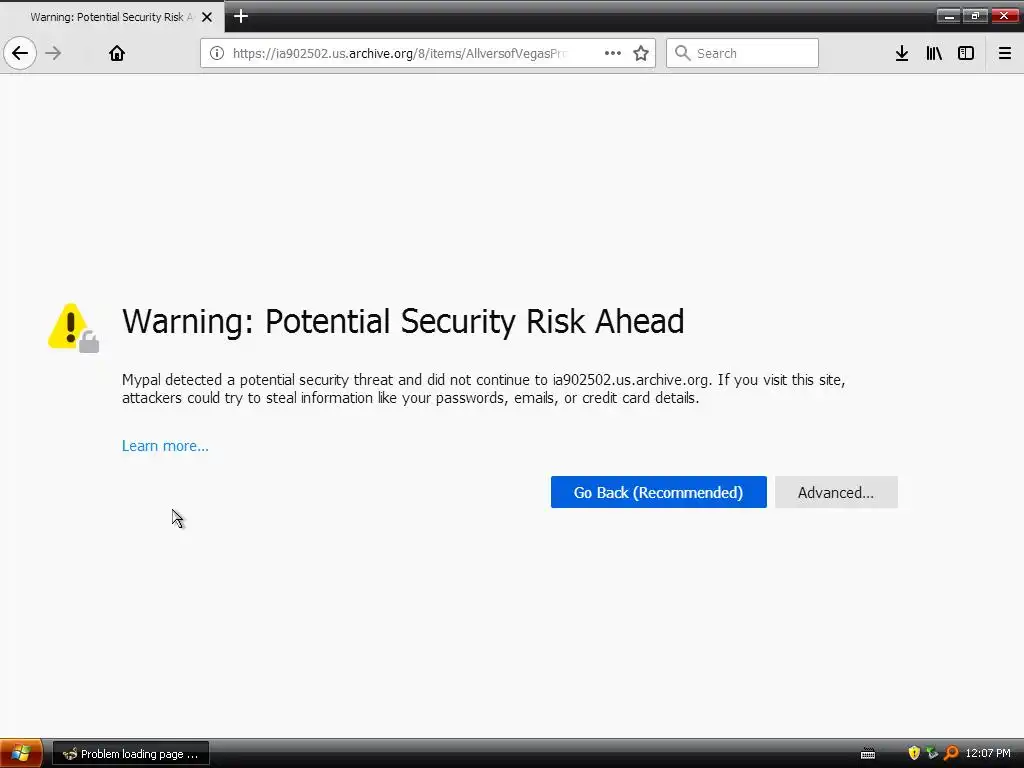Viewport: 1024px width, 768px height.
Task: Click the warning triangle lock icon
Action: pos(73,327)
